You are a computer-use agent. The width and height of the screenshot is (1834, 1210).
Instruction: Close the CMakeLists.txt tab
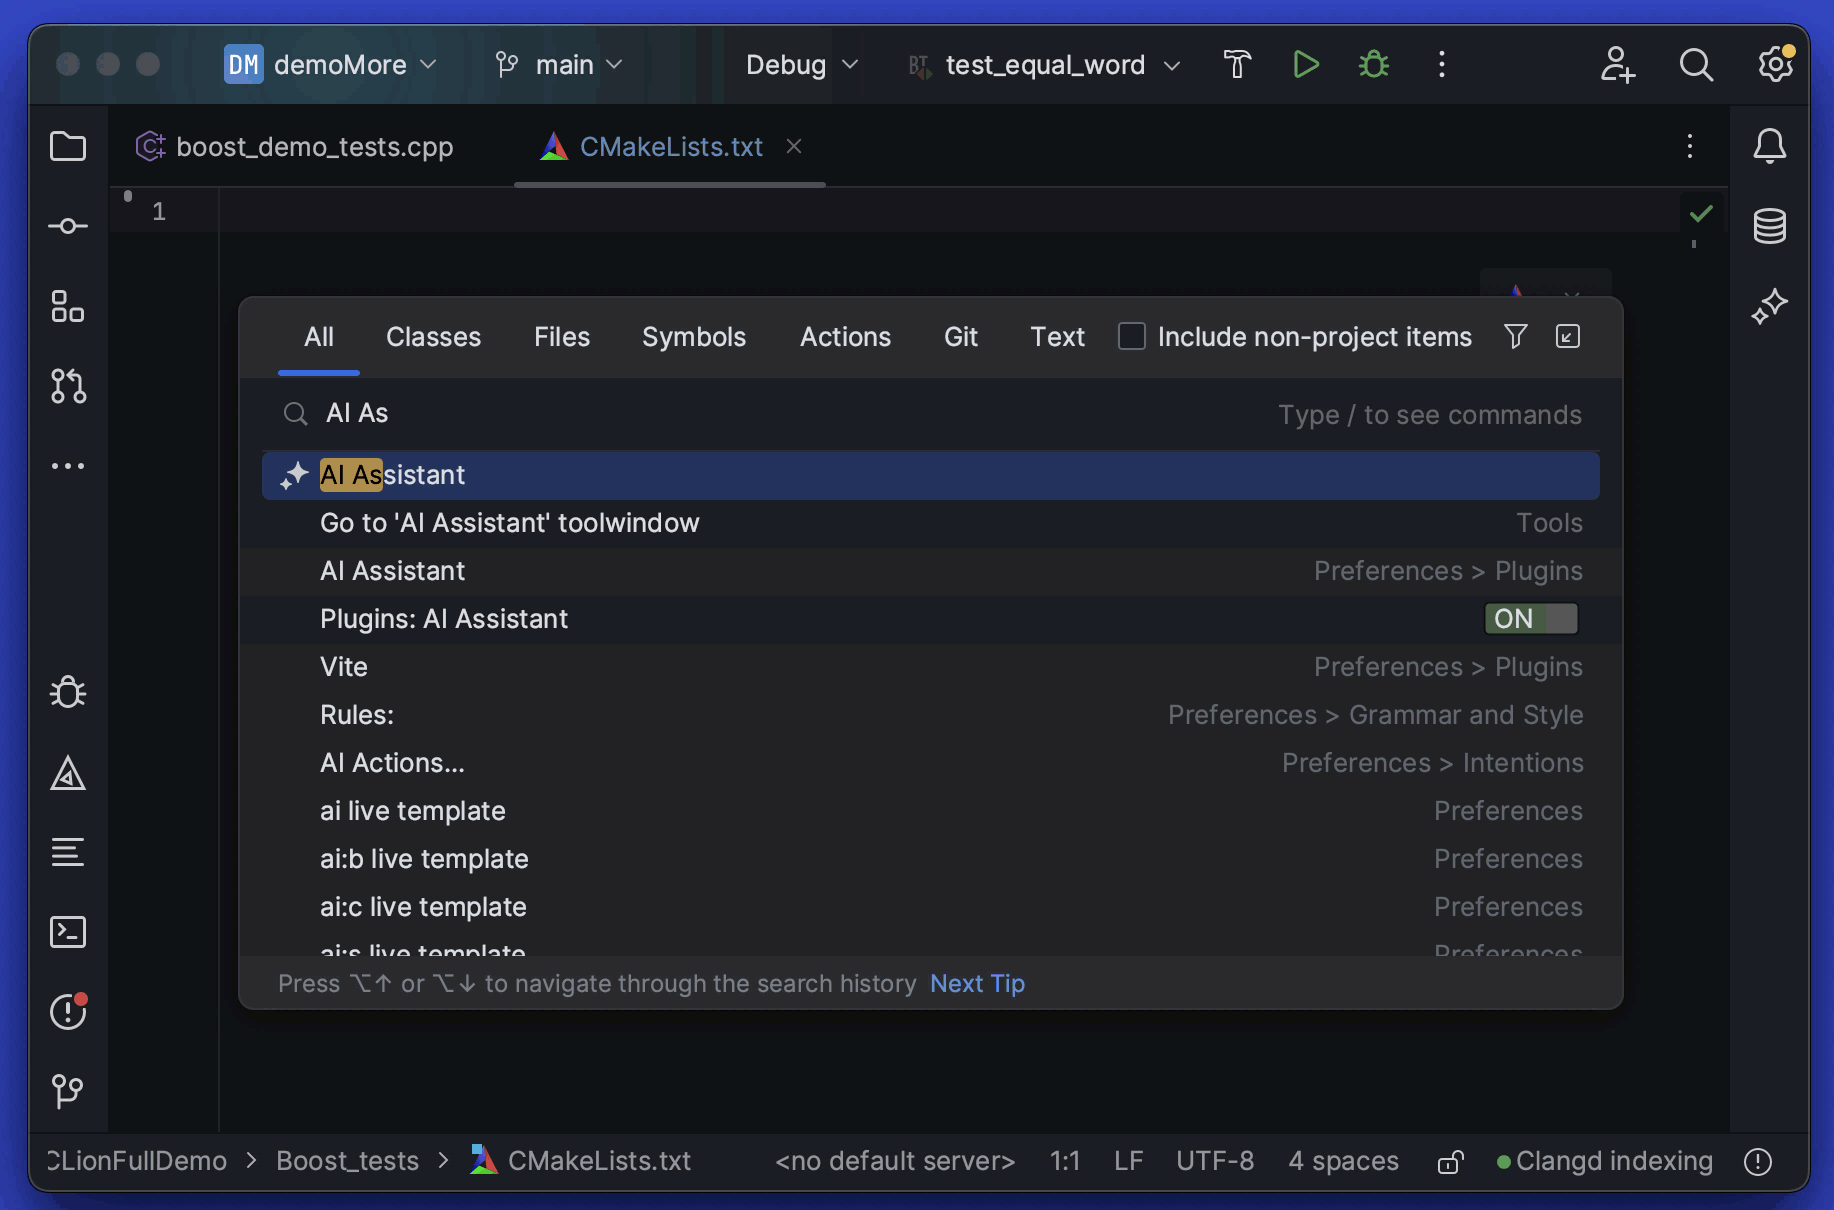[x=794, y=147]
